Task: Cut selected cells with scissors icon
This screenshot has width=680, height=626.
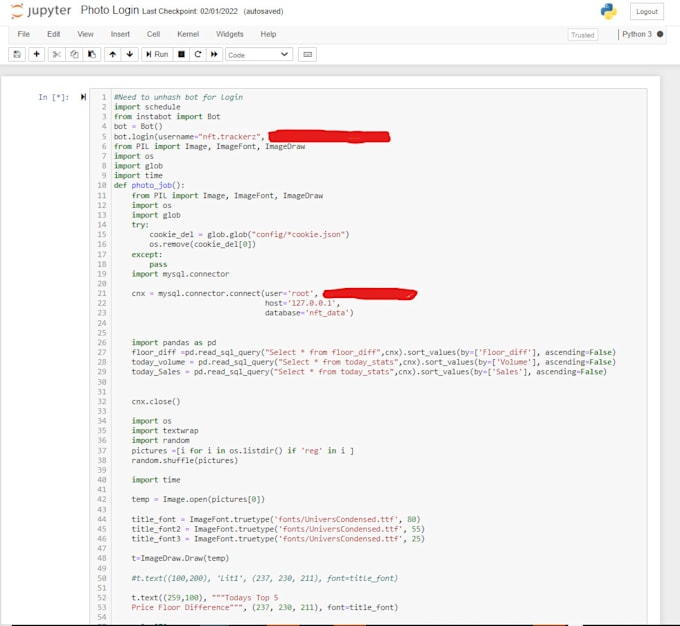Action: click(56, 54)
